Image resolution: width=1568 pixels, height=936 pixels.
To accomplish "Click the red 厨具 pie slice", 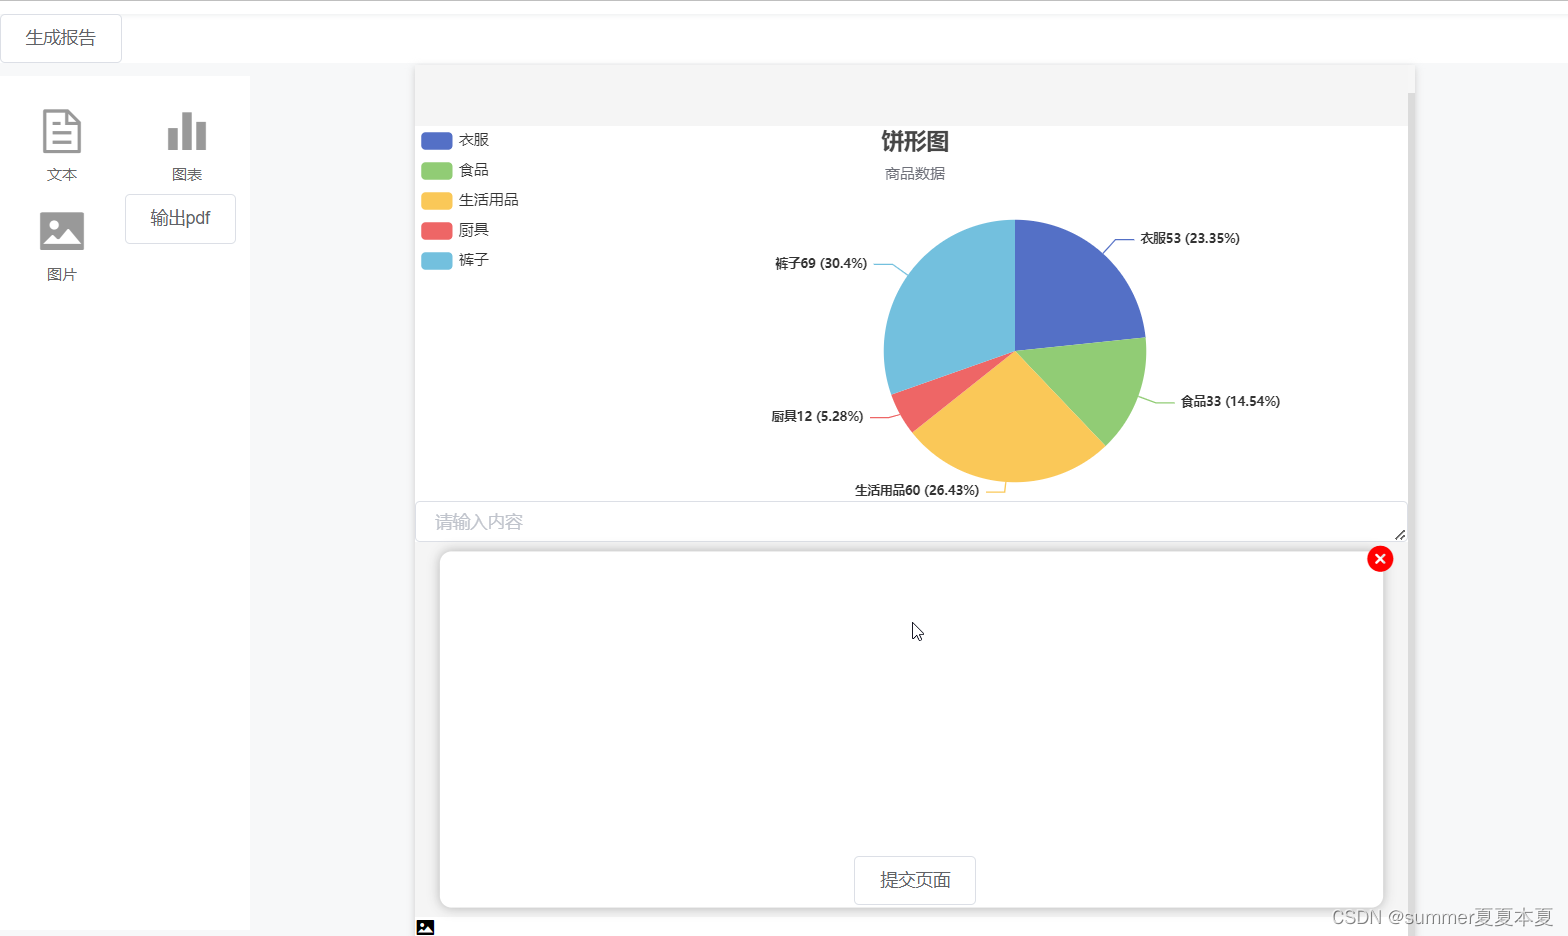I will coord(920,402).
